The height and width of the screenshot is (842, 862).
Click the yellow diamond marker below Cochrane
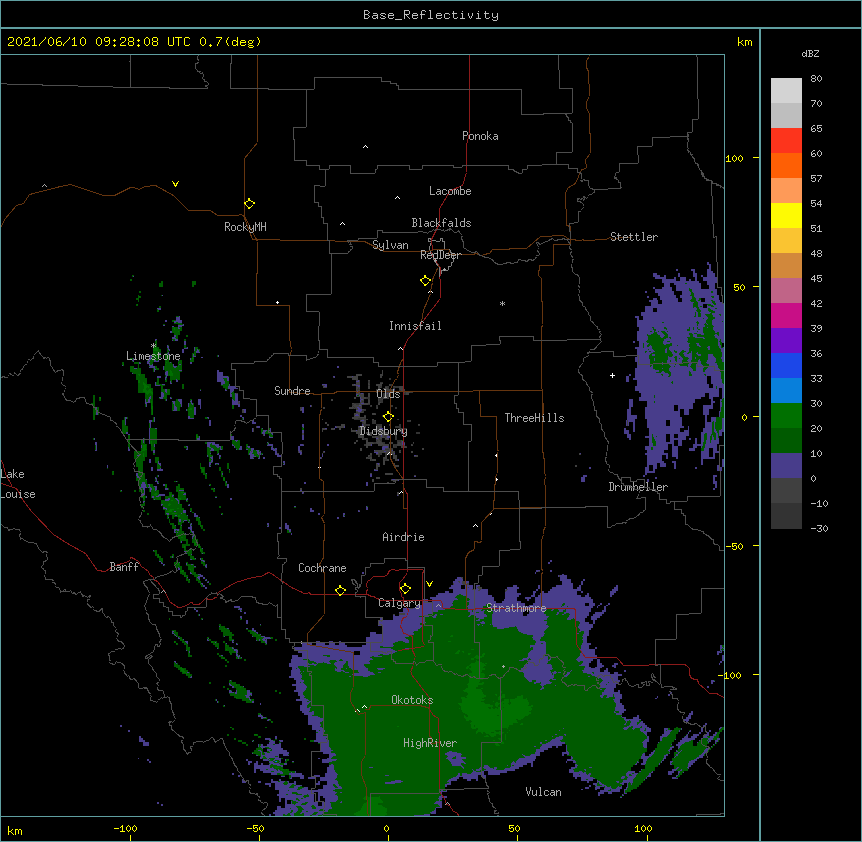(340, 590)
